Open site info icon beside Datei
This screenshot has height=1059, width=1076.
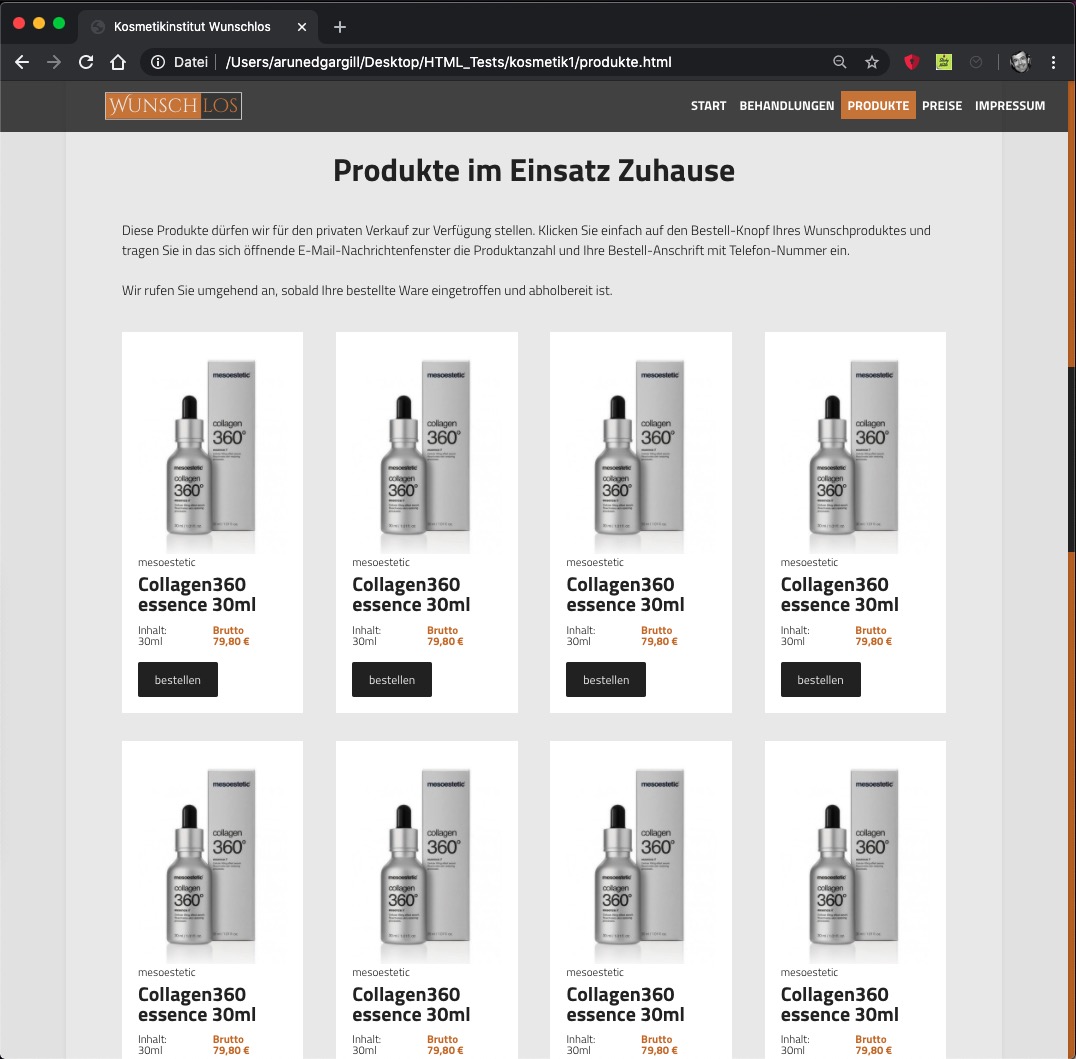[158, 62]
